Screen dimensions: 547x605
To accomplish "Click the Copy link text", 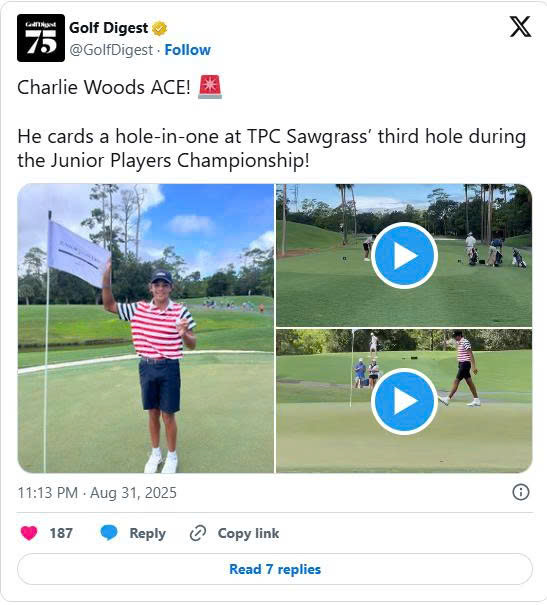I will pyautogui.click(x=248, y=533).
